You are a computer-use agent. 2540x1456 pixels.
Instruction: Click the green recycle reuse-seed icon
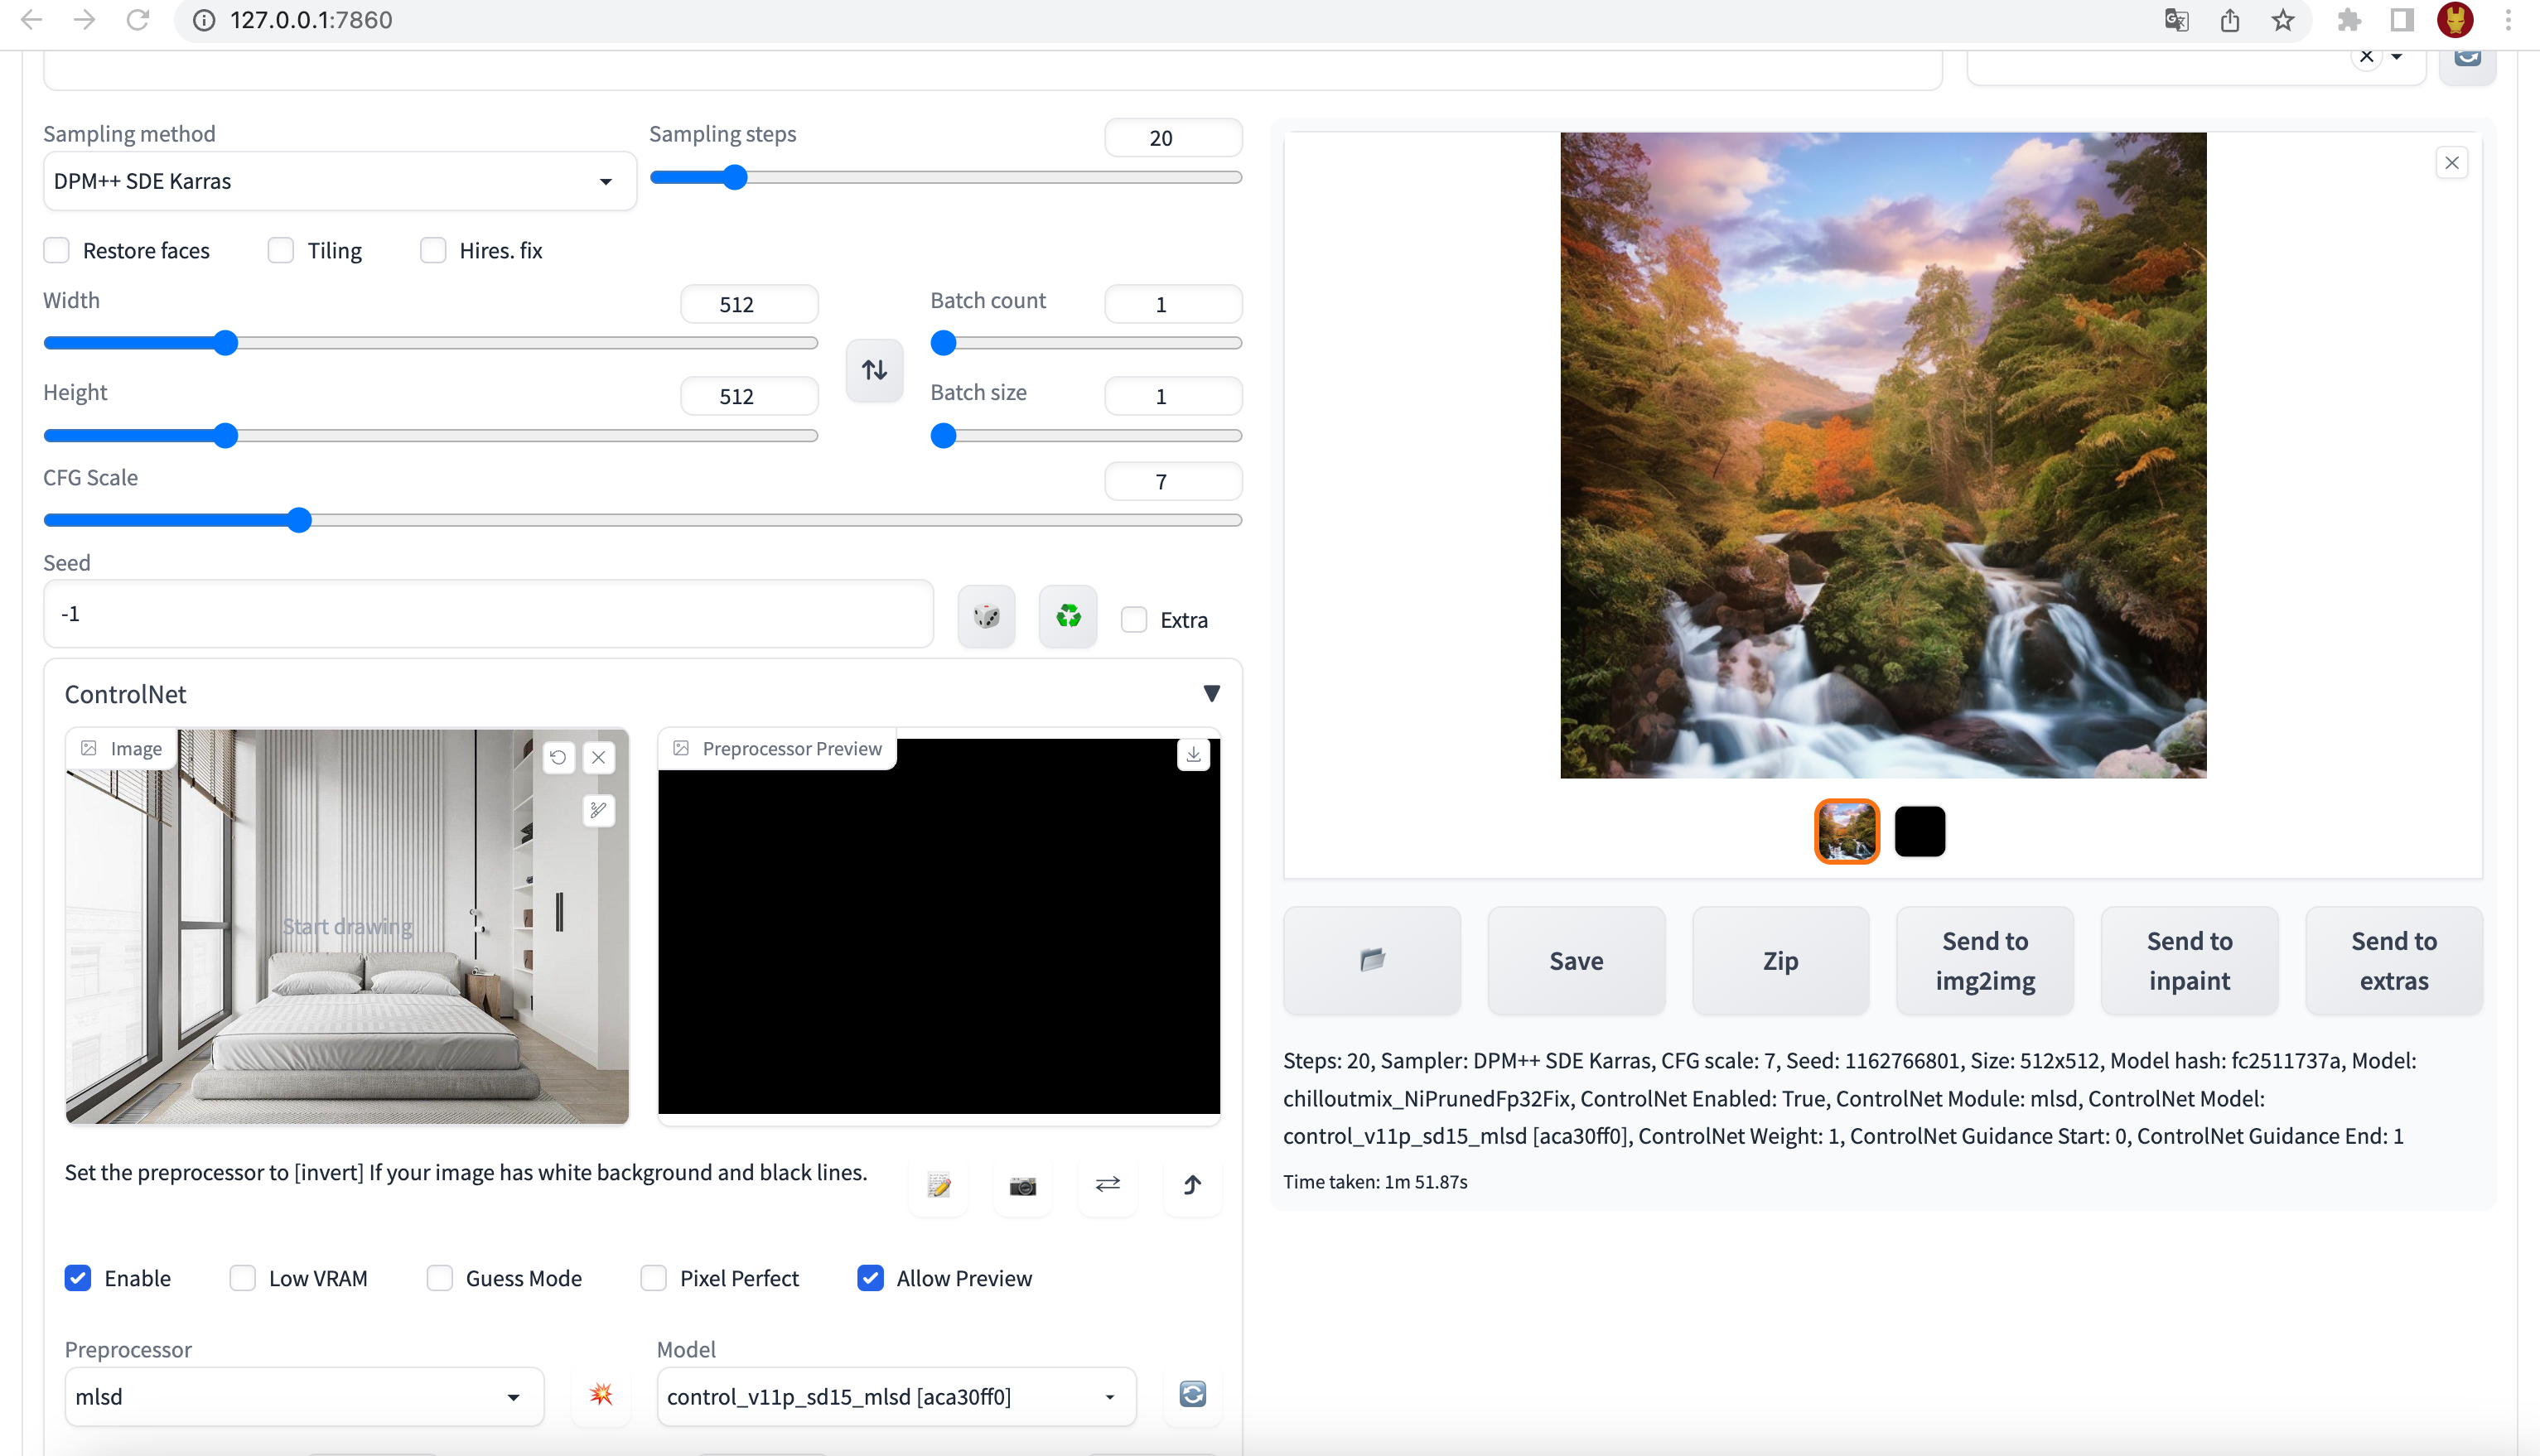pyautogui.click(x=1067, y=616)
